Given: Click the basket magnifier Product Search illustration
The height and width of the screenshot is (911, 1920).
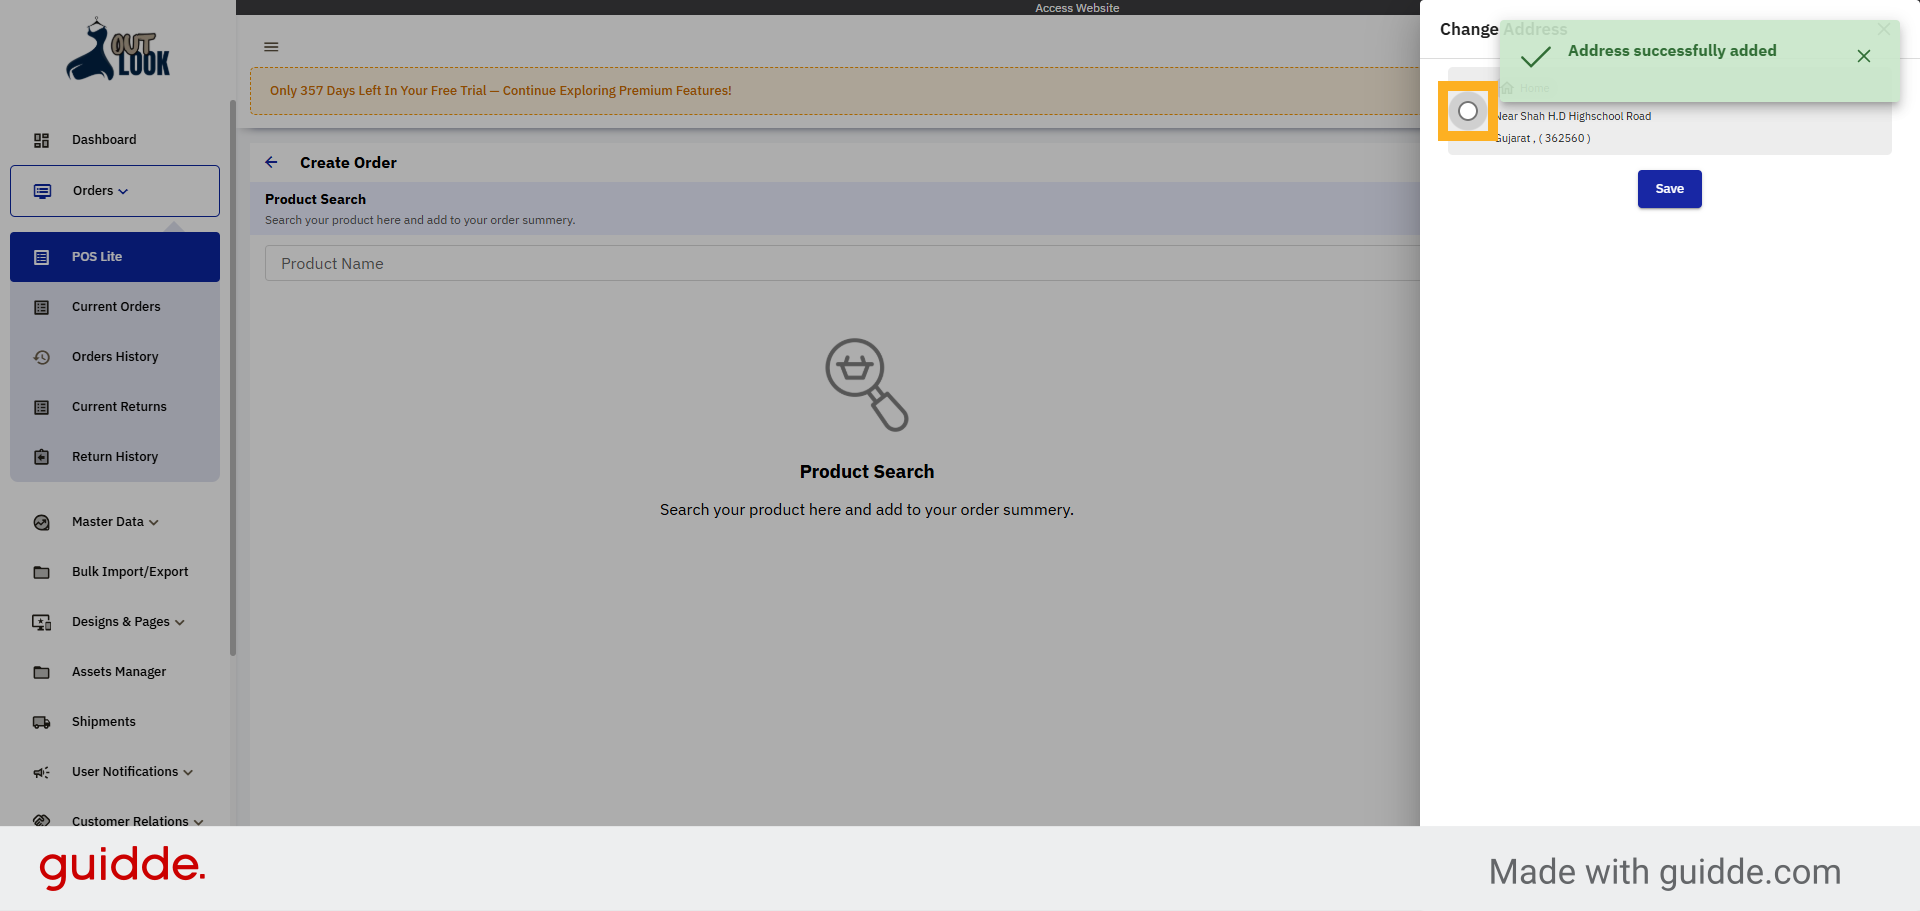Looking at the screenshot, I should click(866, 385).
